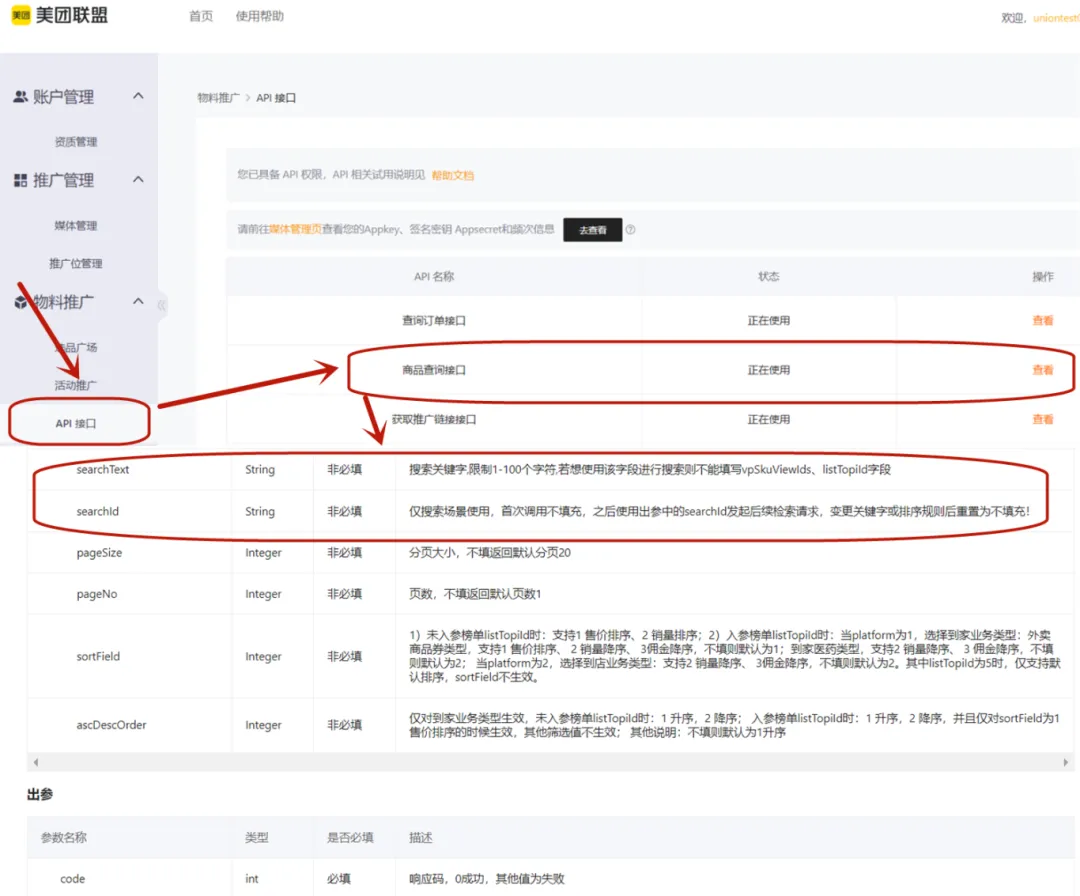Click the ascDescOrder parameter name

[111, 725]
